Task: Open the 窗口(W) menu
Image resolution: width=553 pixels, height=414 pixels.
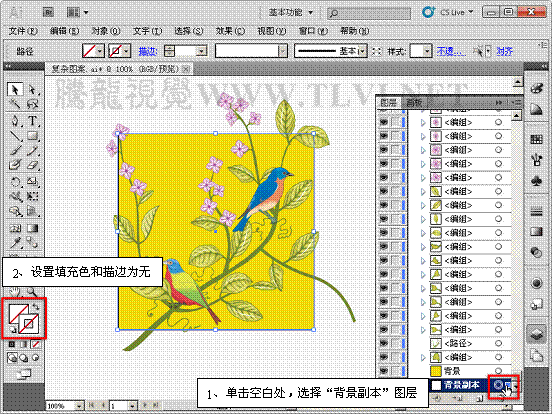Action: point(313,31)
